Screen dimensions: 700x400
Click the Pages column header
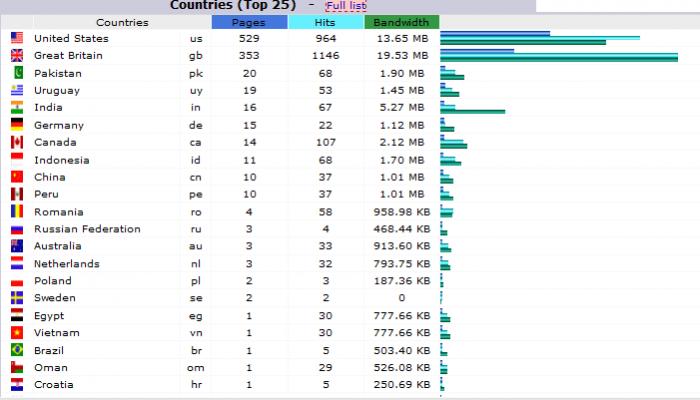tap(249, 22)
